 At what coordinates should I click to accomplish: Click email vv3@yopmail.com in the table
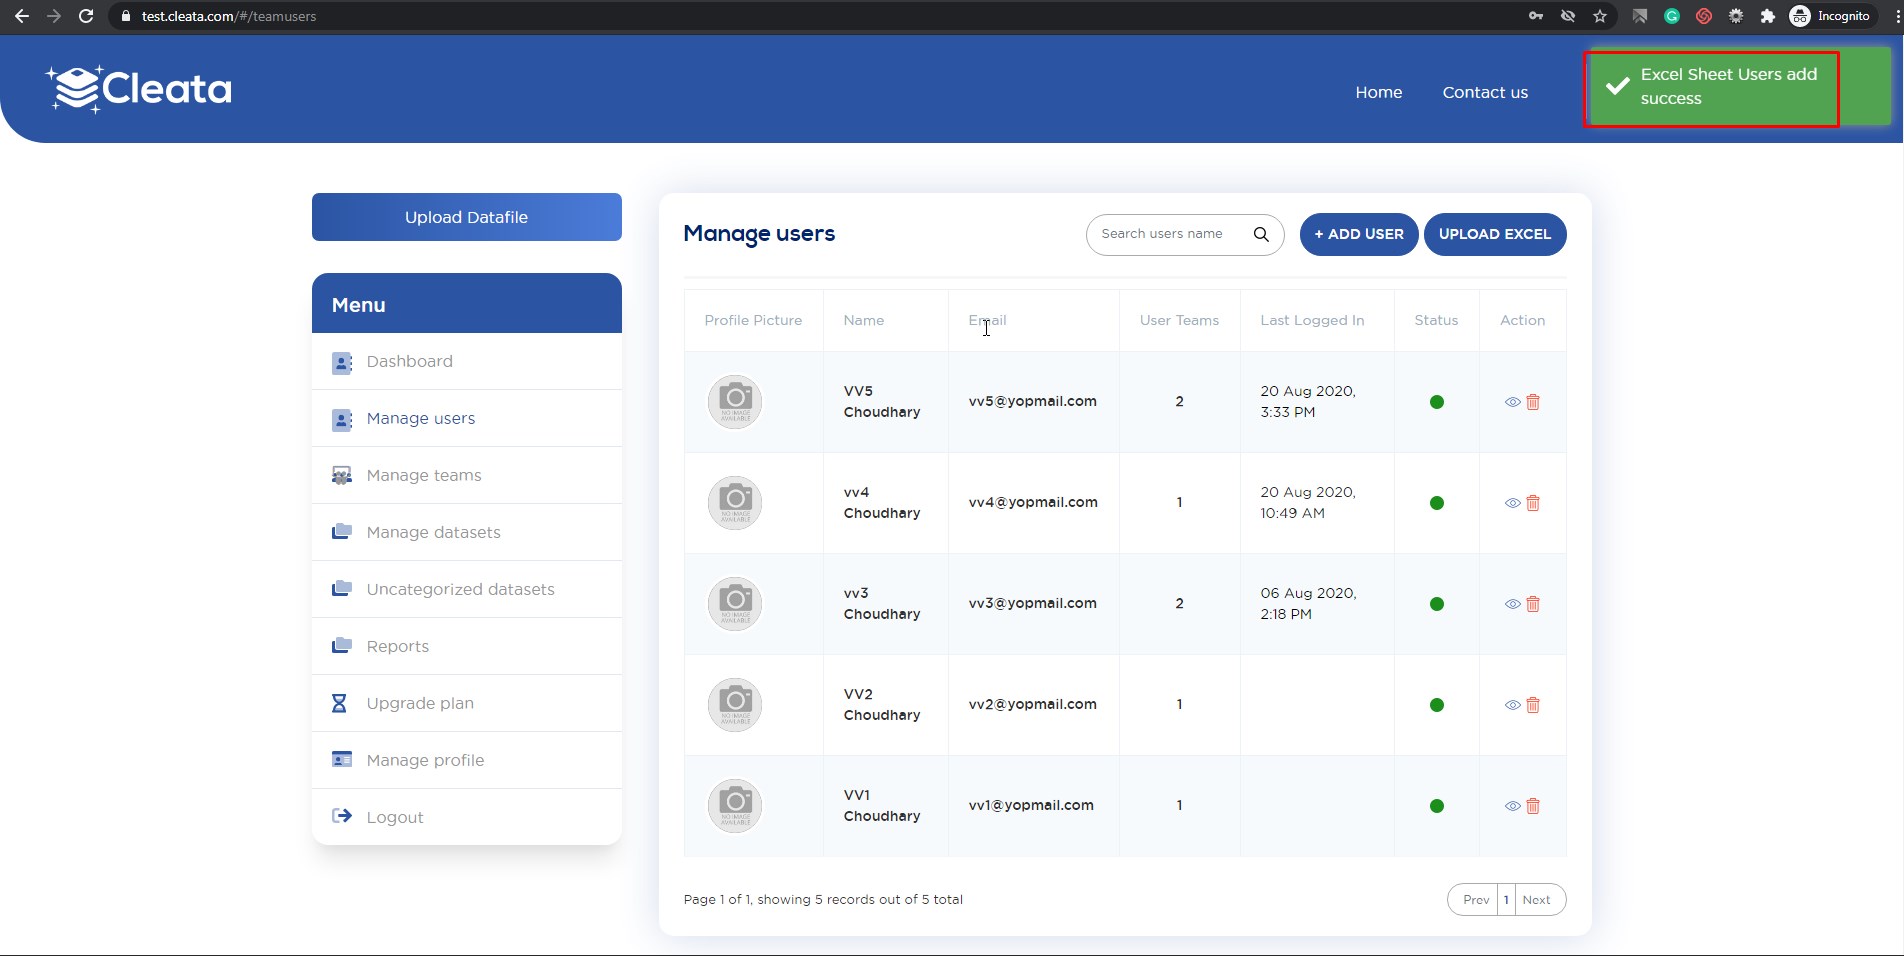[1033, 603]
